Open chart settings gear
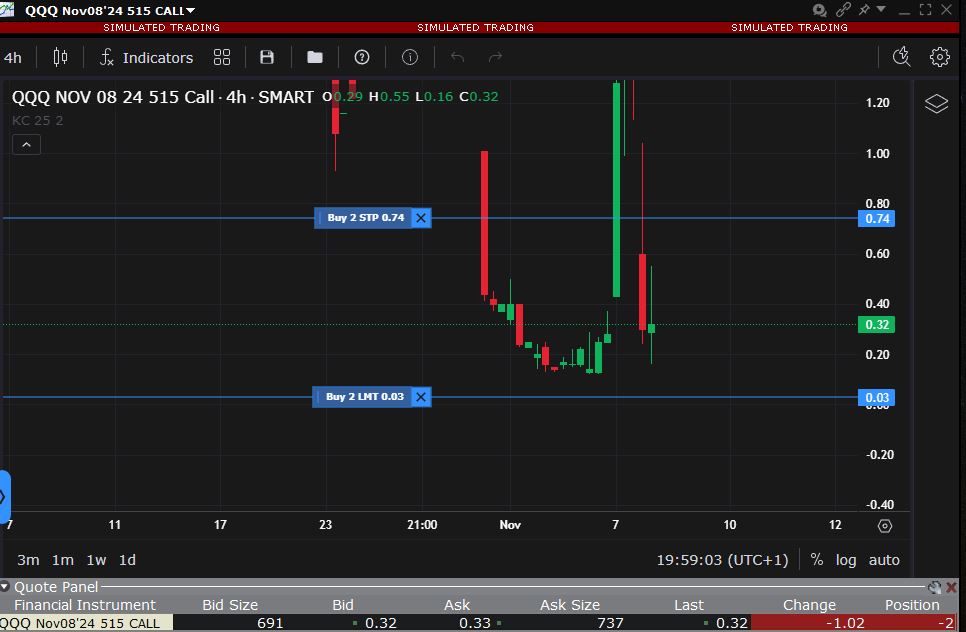 (940, 57)
